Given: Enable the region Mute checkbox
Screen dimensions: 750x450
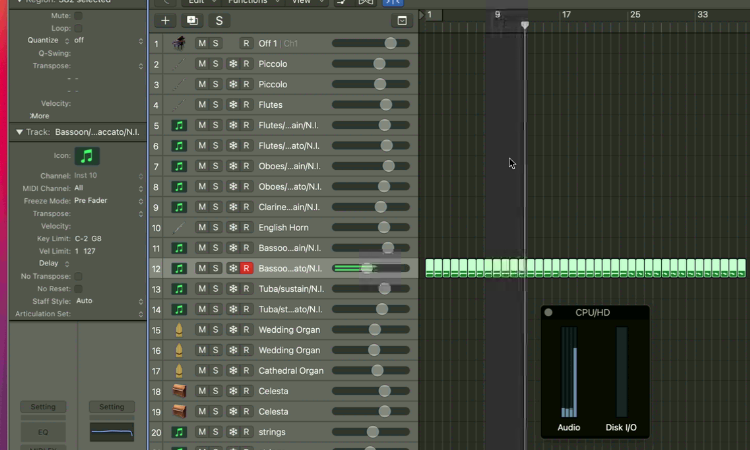Looking at the screenshot, I should 78,16.
